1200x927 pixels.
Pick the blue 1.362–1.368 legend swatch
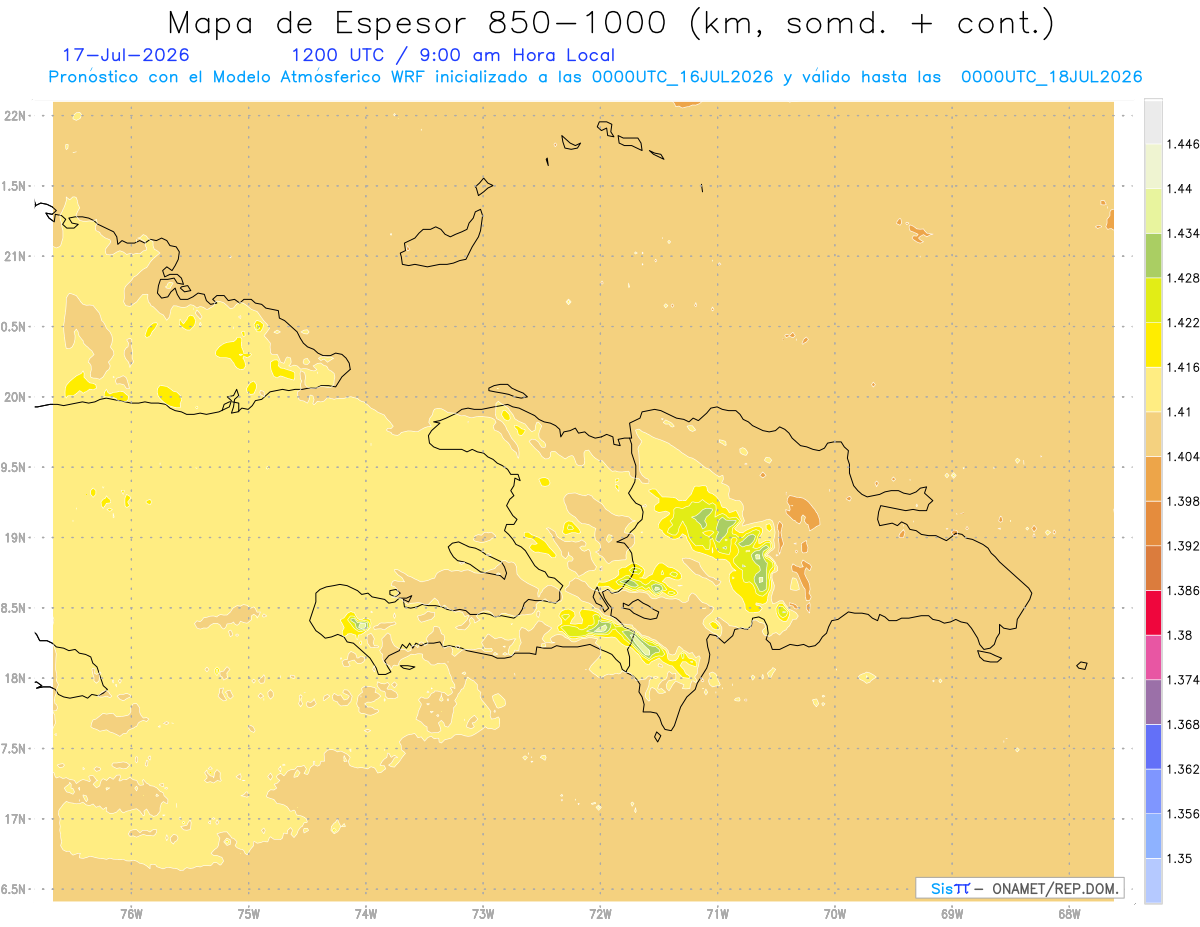pos(1153,746)
